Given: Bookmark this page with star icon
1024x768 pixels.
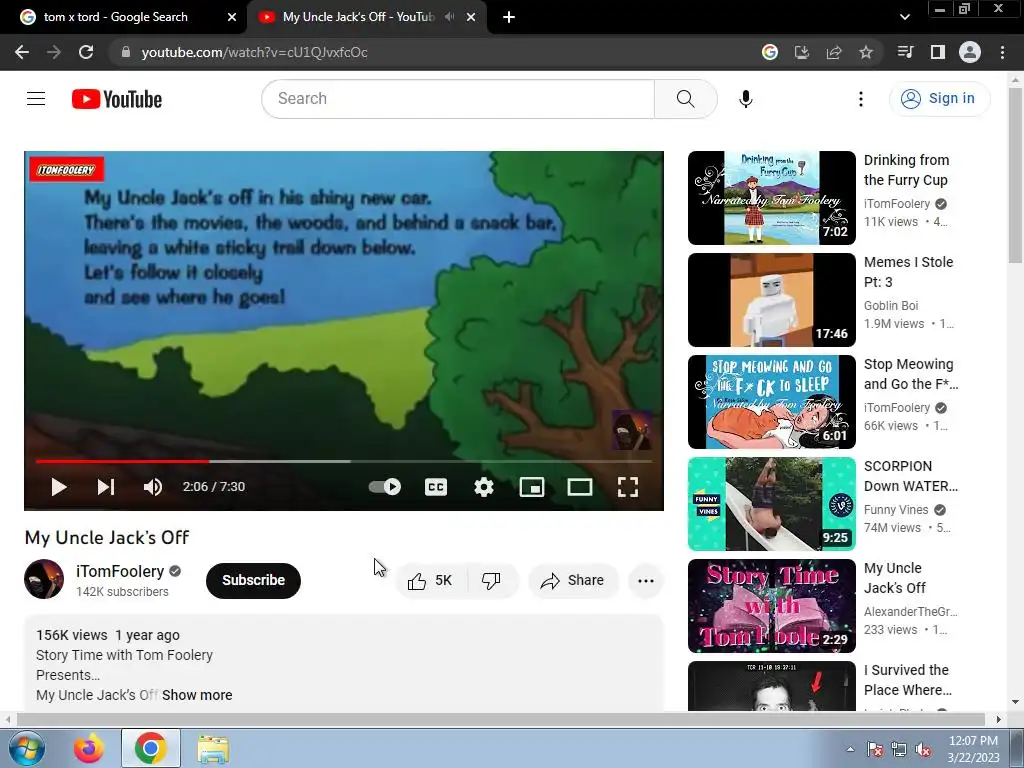Looking at the screenshot, I should coord(866,52).
